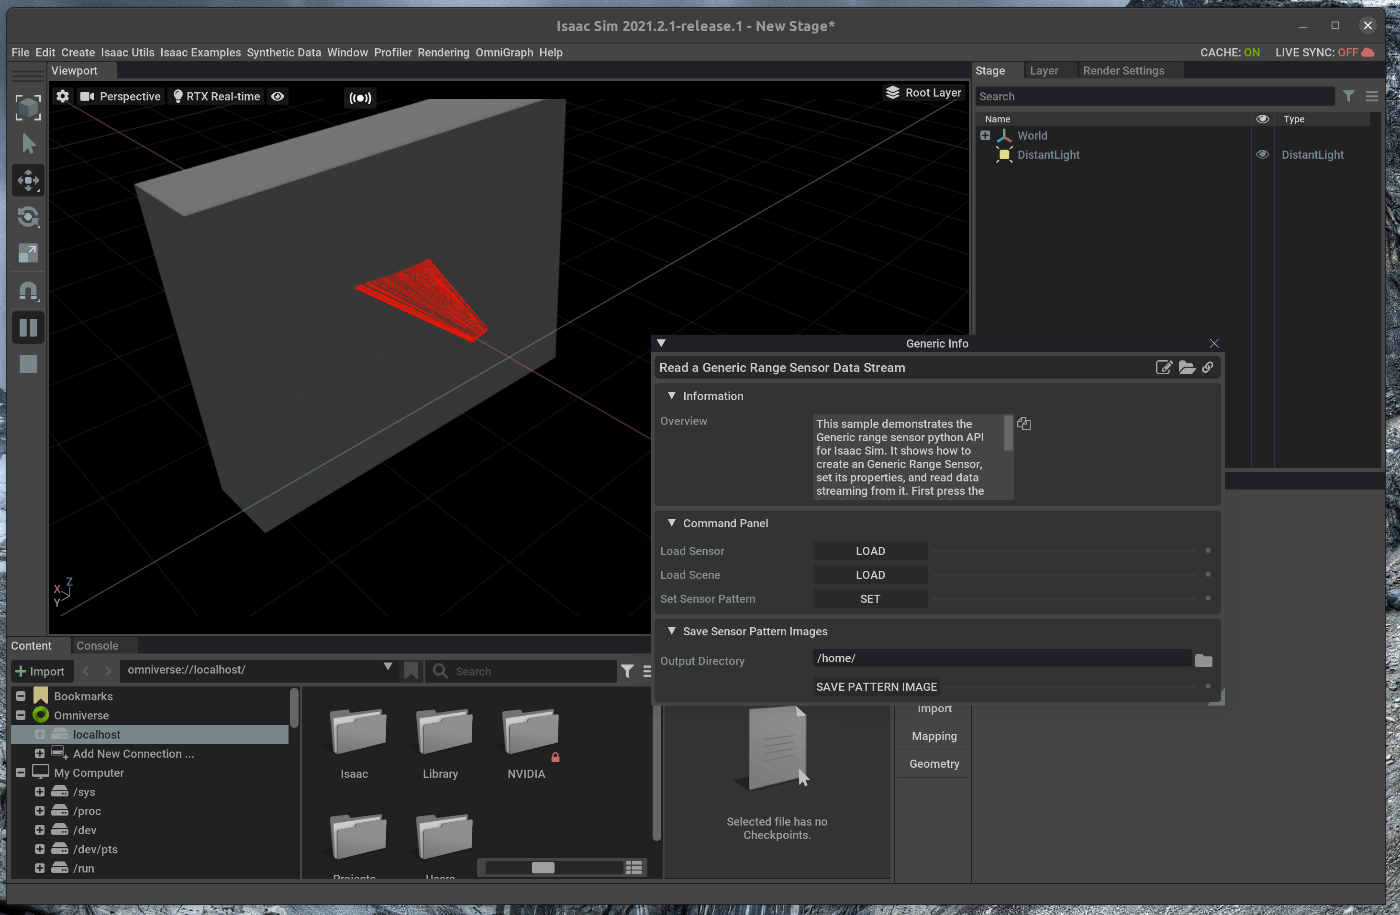Bookmark the current content path
Screen dimensions: 1400x915
[411, 671]
